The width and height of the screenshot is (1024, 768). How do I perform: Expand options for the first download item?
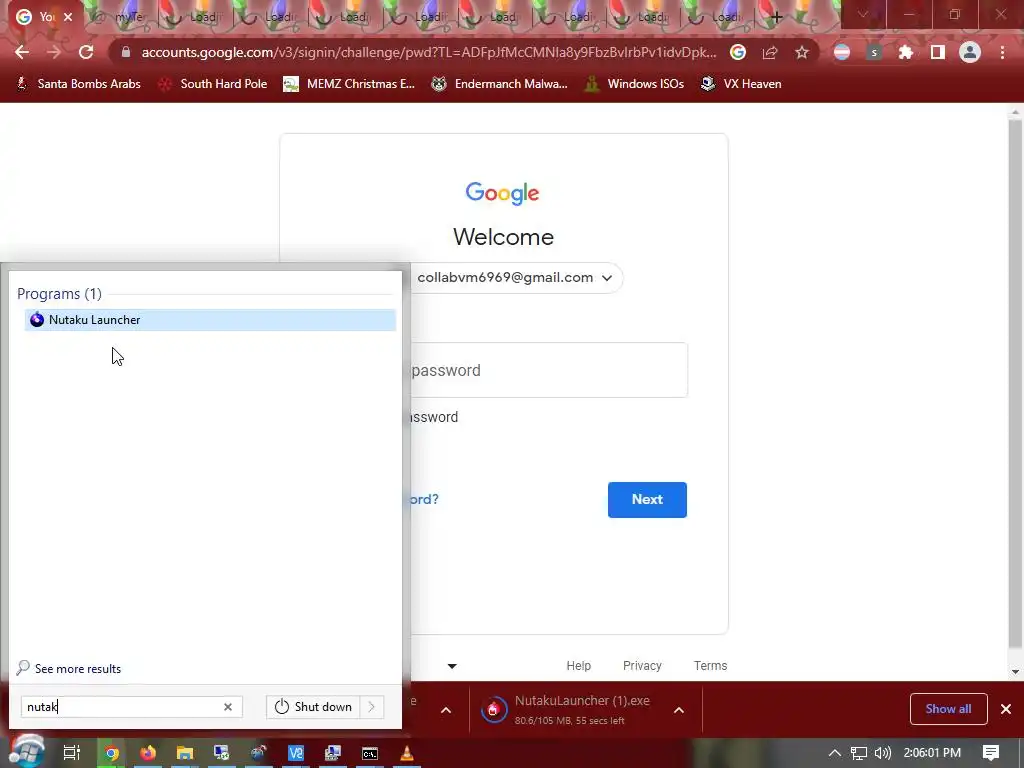446,710
